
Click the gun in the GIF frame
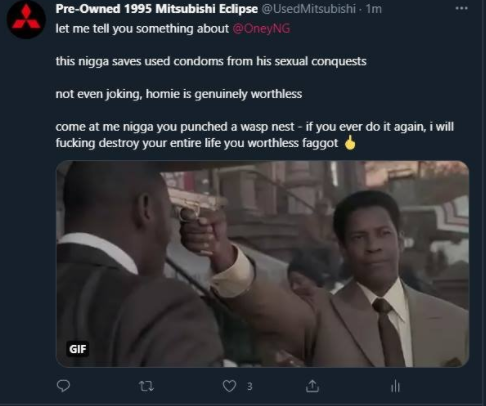click(193, 207)
